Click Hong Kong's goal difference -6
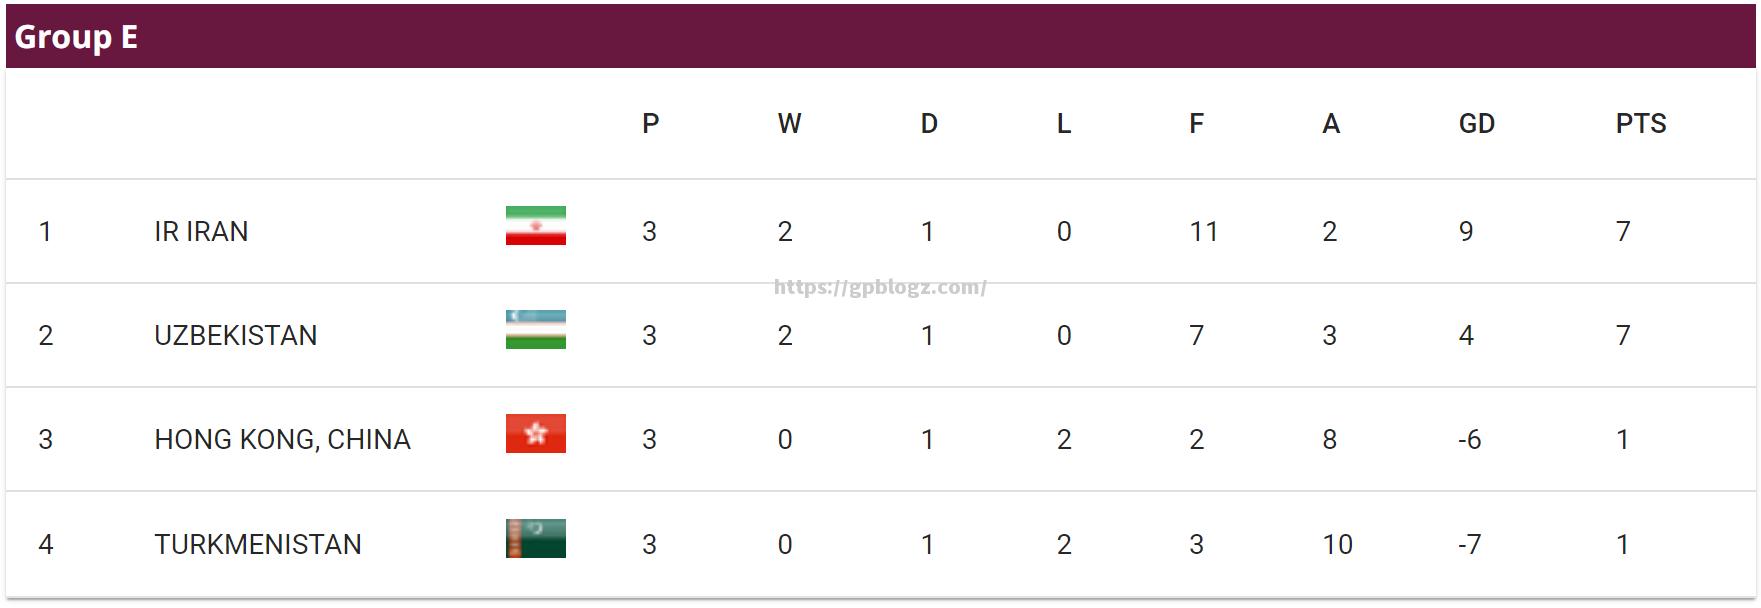Screen dimensions: 1761x608 pyautogui.click(x=1469, y=440)
